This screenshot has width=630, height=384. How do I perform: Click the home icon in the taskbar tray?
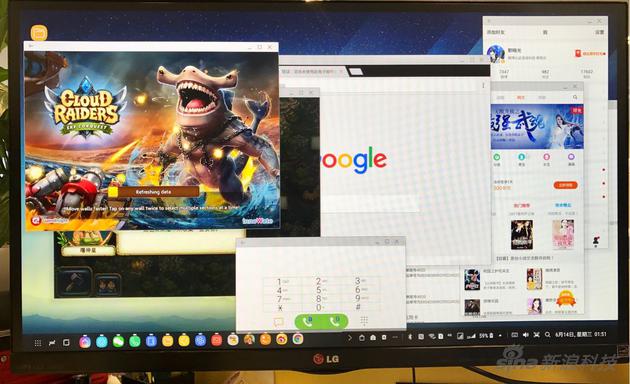[373, 338]
